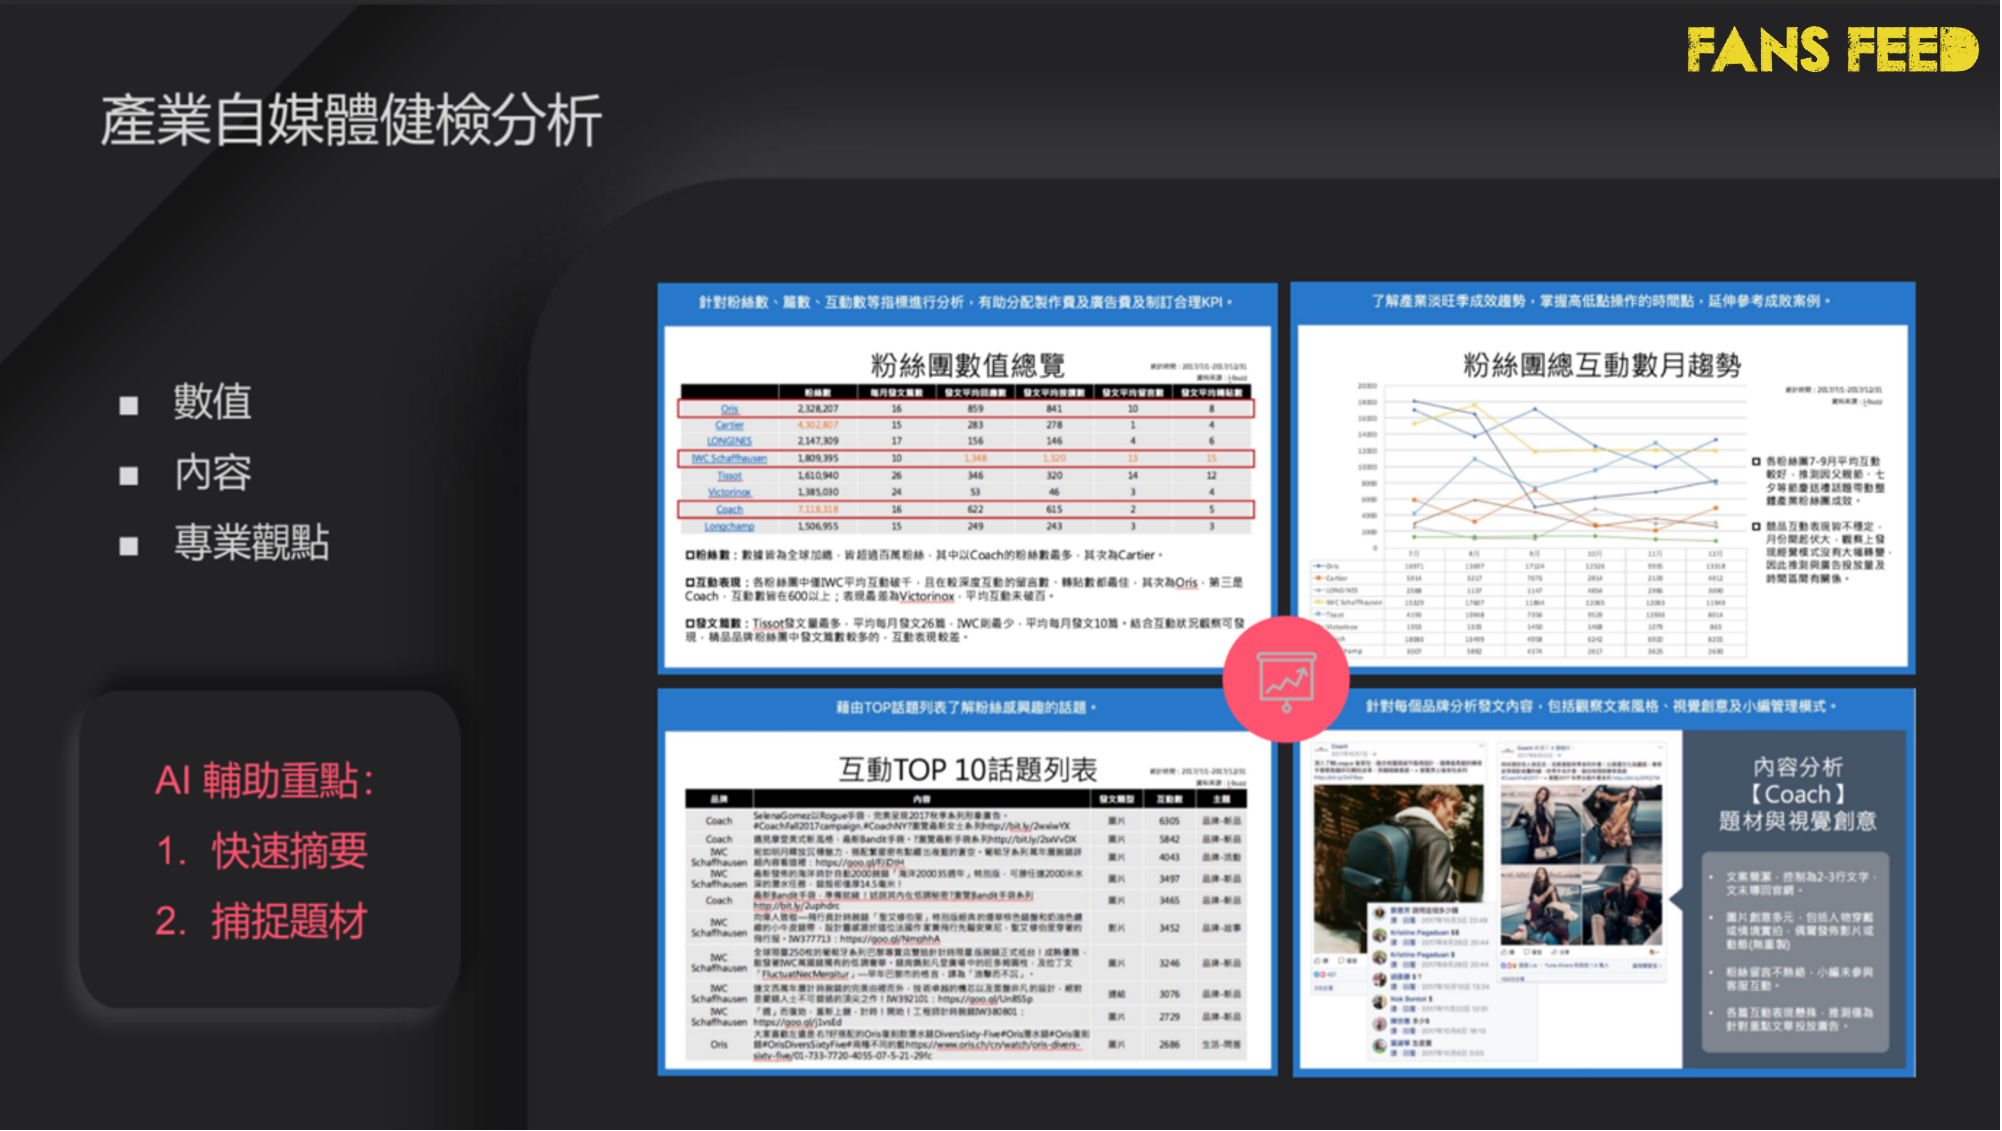The width and height of the screenshot is (2002, 1131).
Task: Click the FANS FEED logo
Action: point(1832,50)
